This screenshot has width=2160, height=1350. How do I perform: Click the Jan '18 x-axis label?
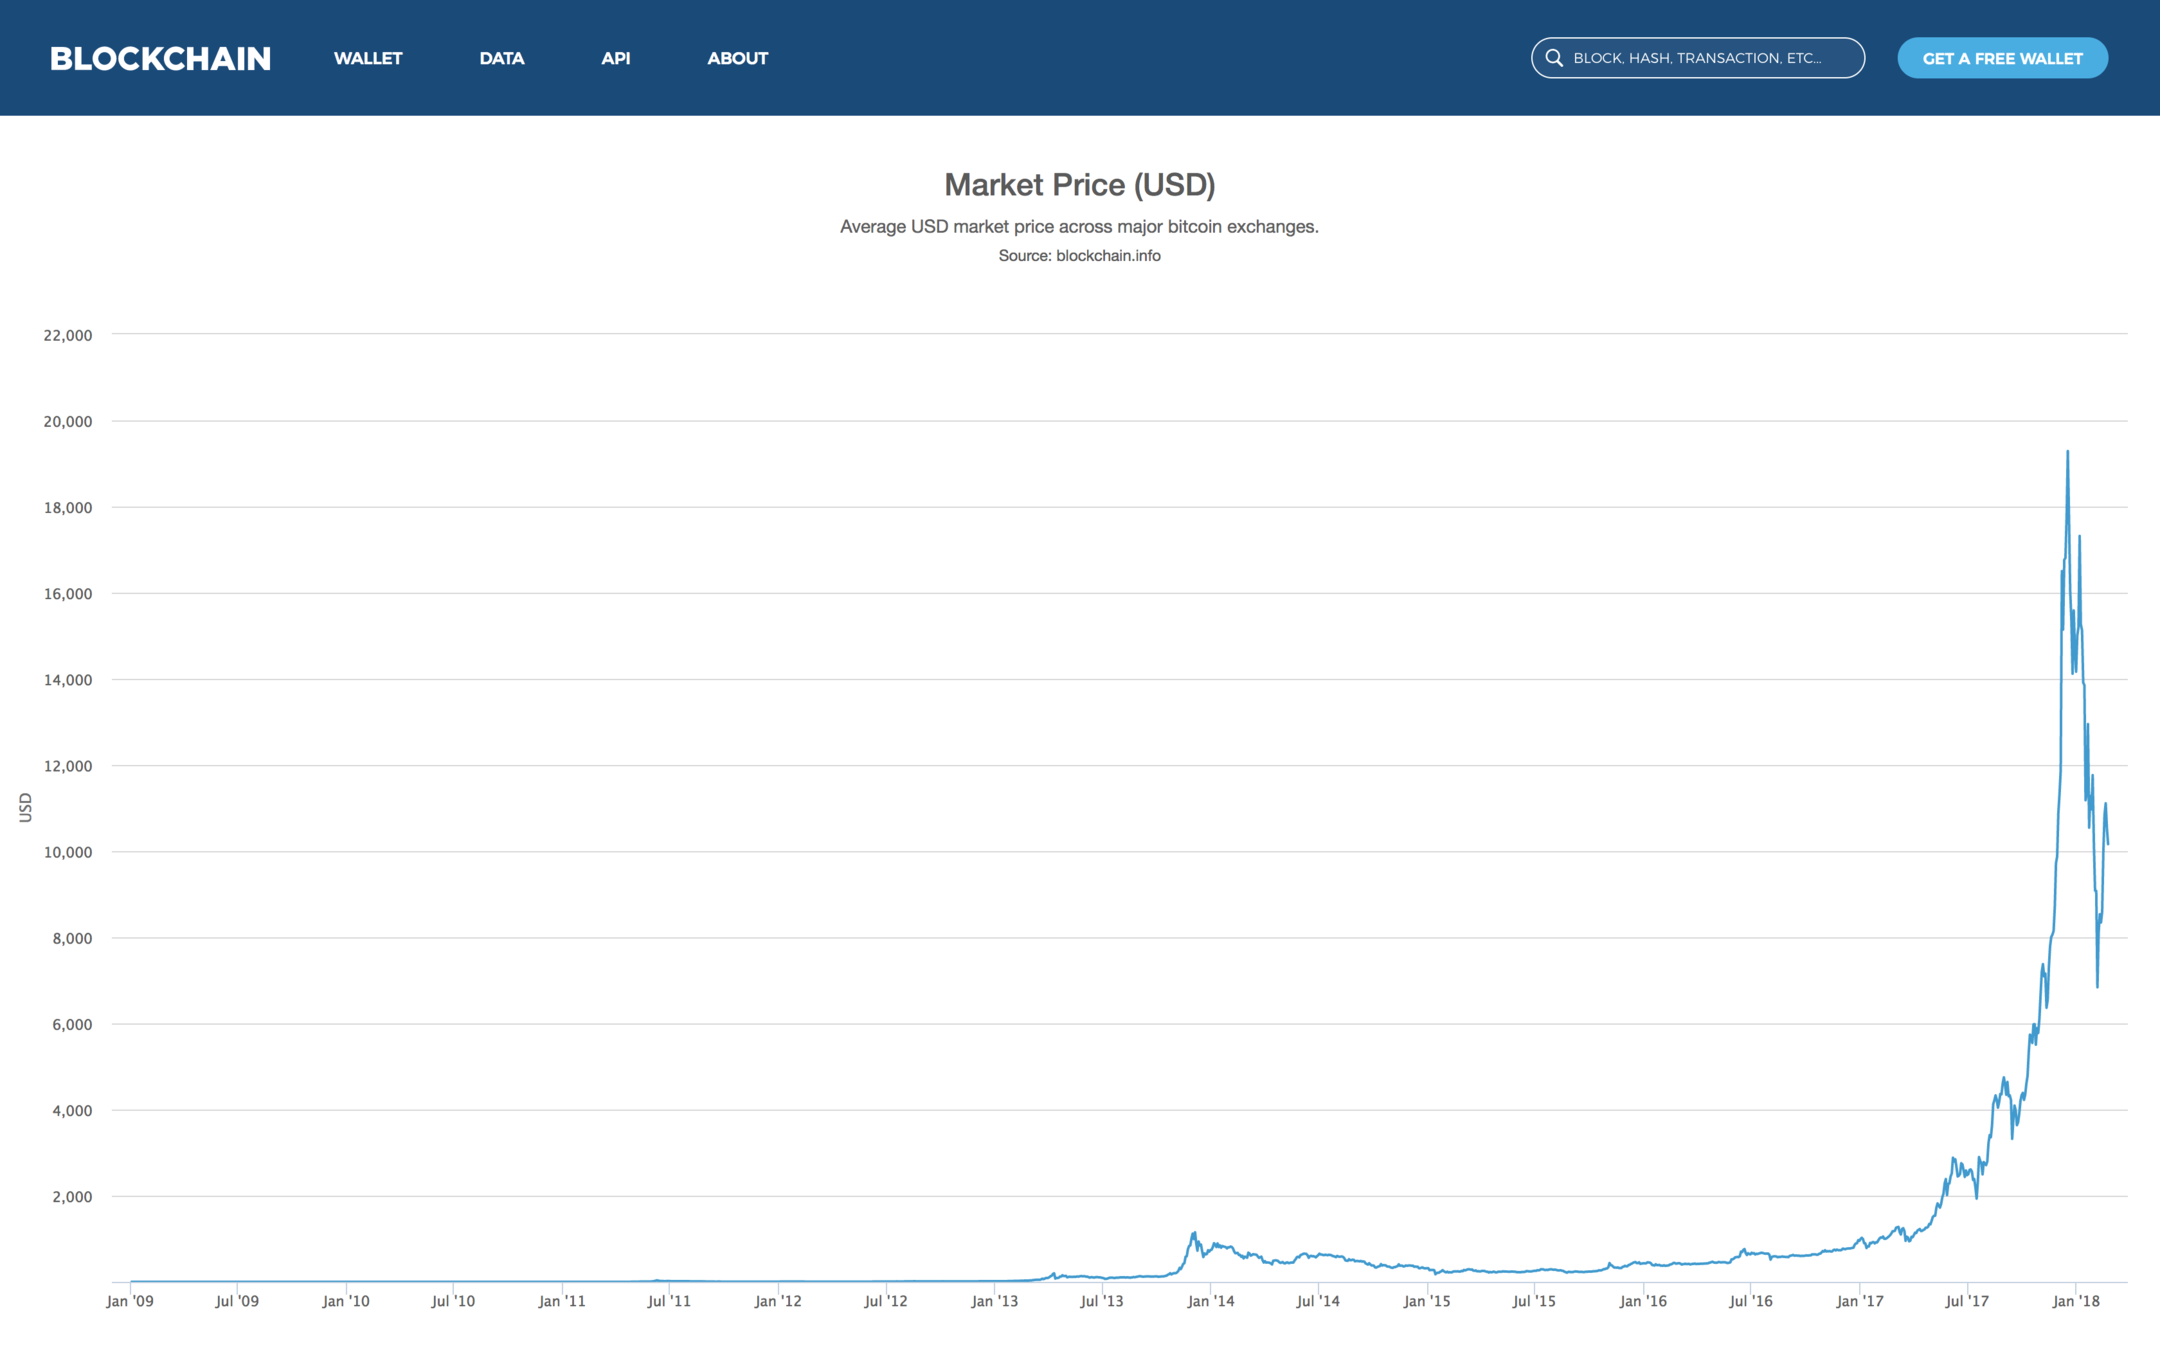pos(2076,1301)
